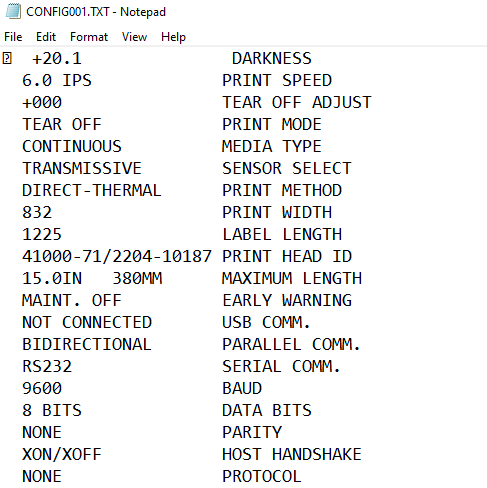Click the NOT CONNECTED value

pyautogui.click(x=87, y=323)
